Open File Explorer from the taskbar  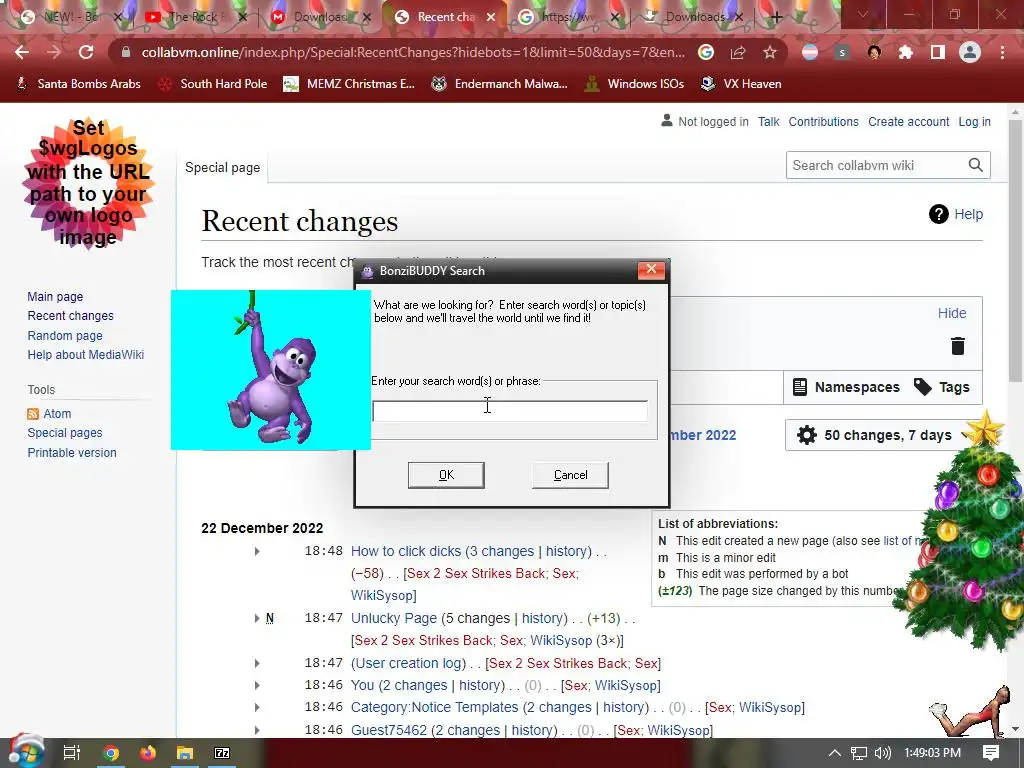pyautogui.click(x=185, y=753)
